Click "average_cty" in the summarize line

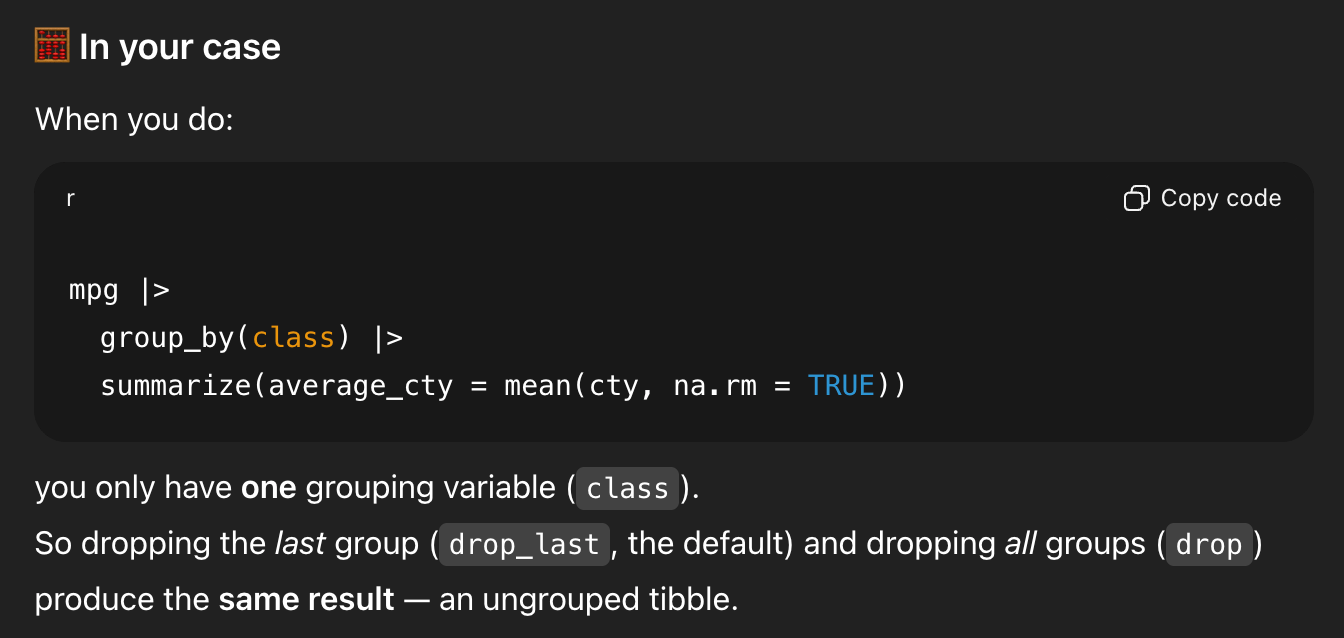[360, 385]
